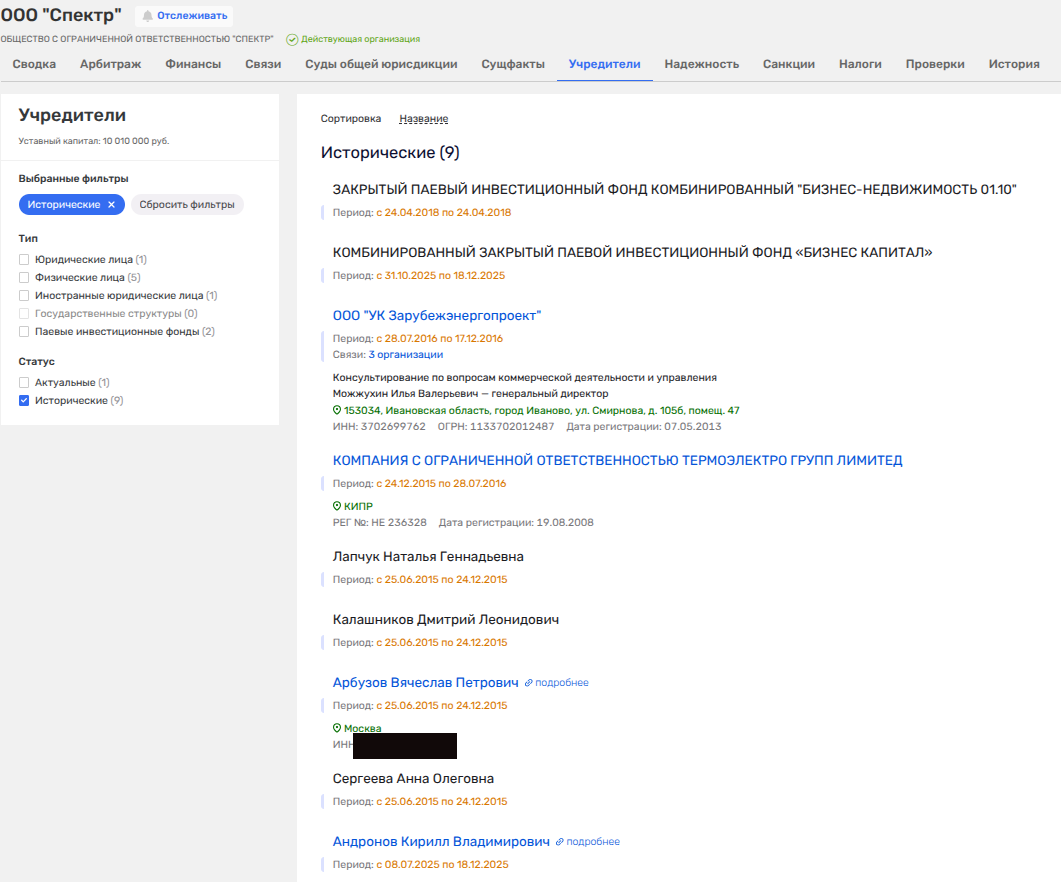Click the link icon next to Андронов подробнее
The image size is (1061, 882).
560,842
